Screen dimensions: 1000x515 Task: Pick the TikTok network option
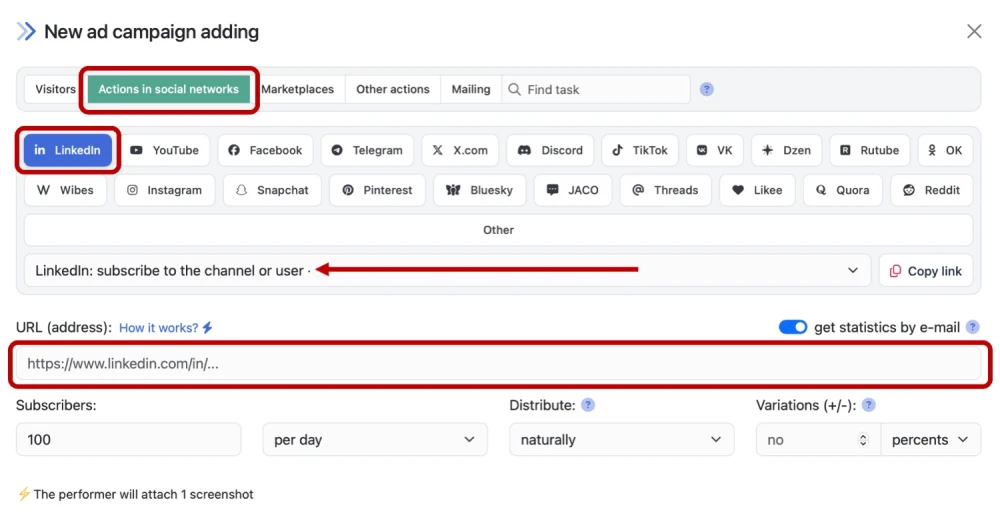point(640,150)
